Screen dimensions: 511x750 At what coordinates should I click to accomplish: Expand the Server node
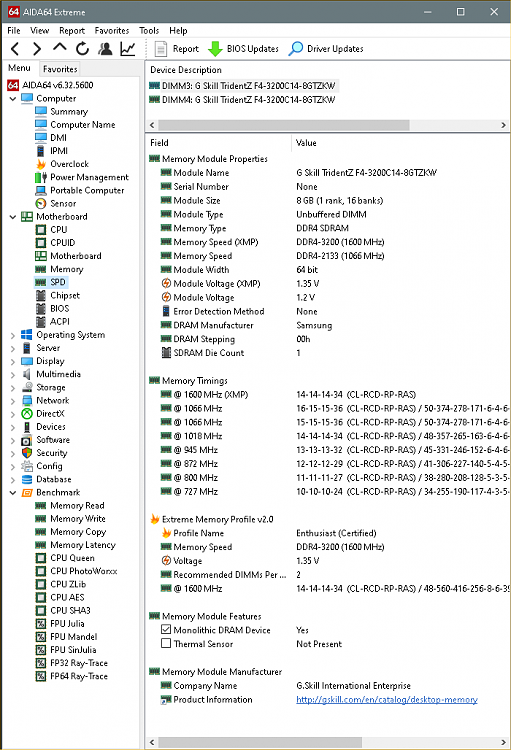pyautogui.click(x=13, y=348)
